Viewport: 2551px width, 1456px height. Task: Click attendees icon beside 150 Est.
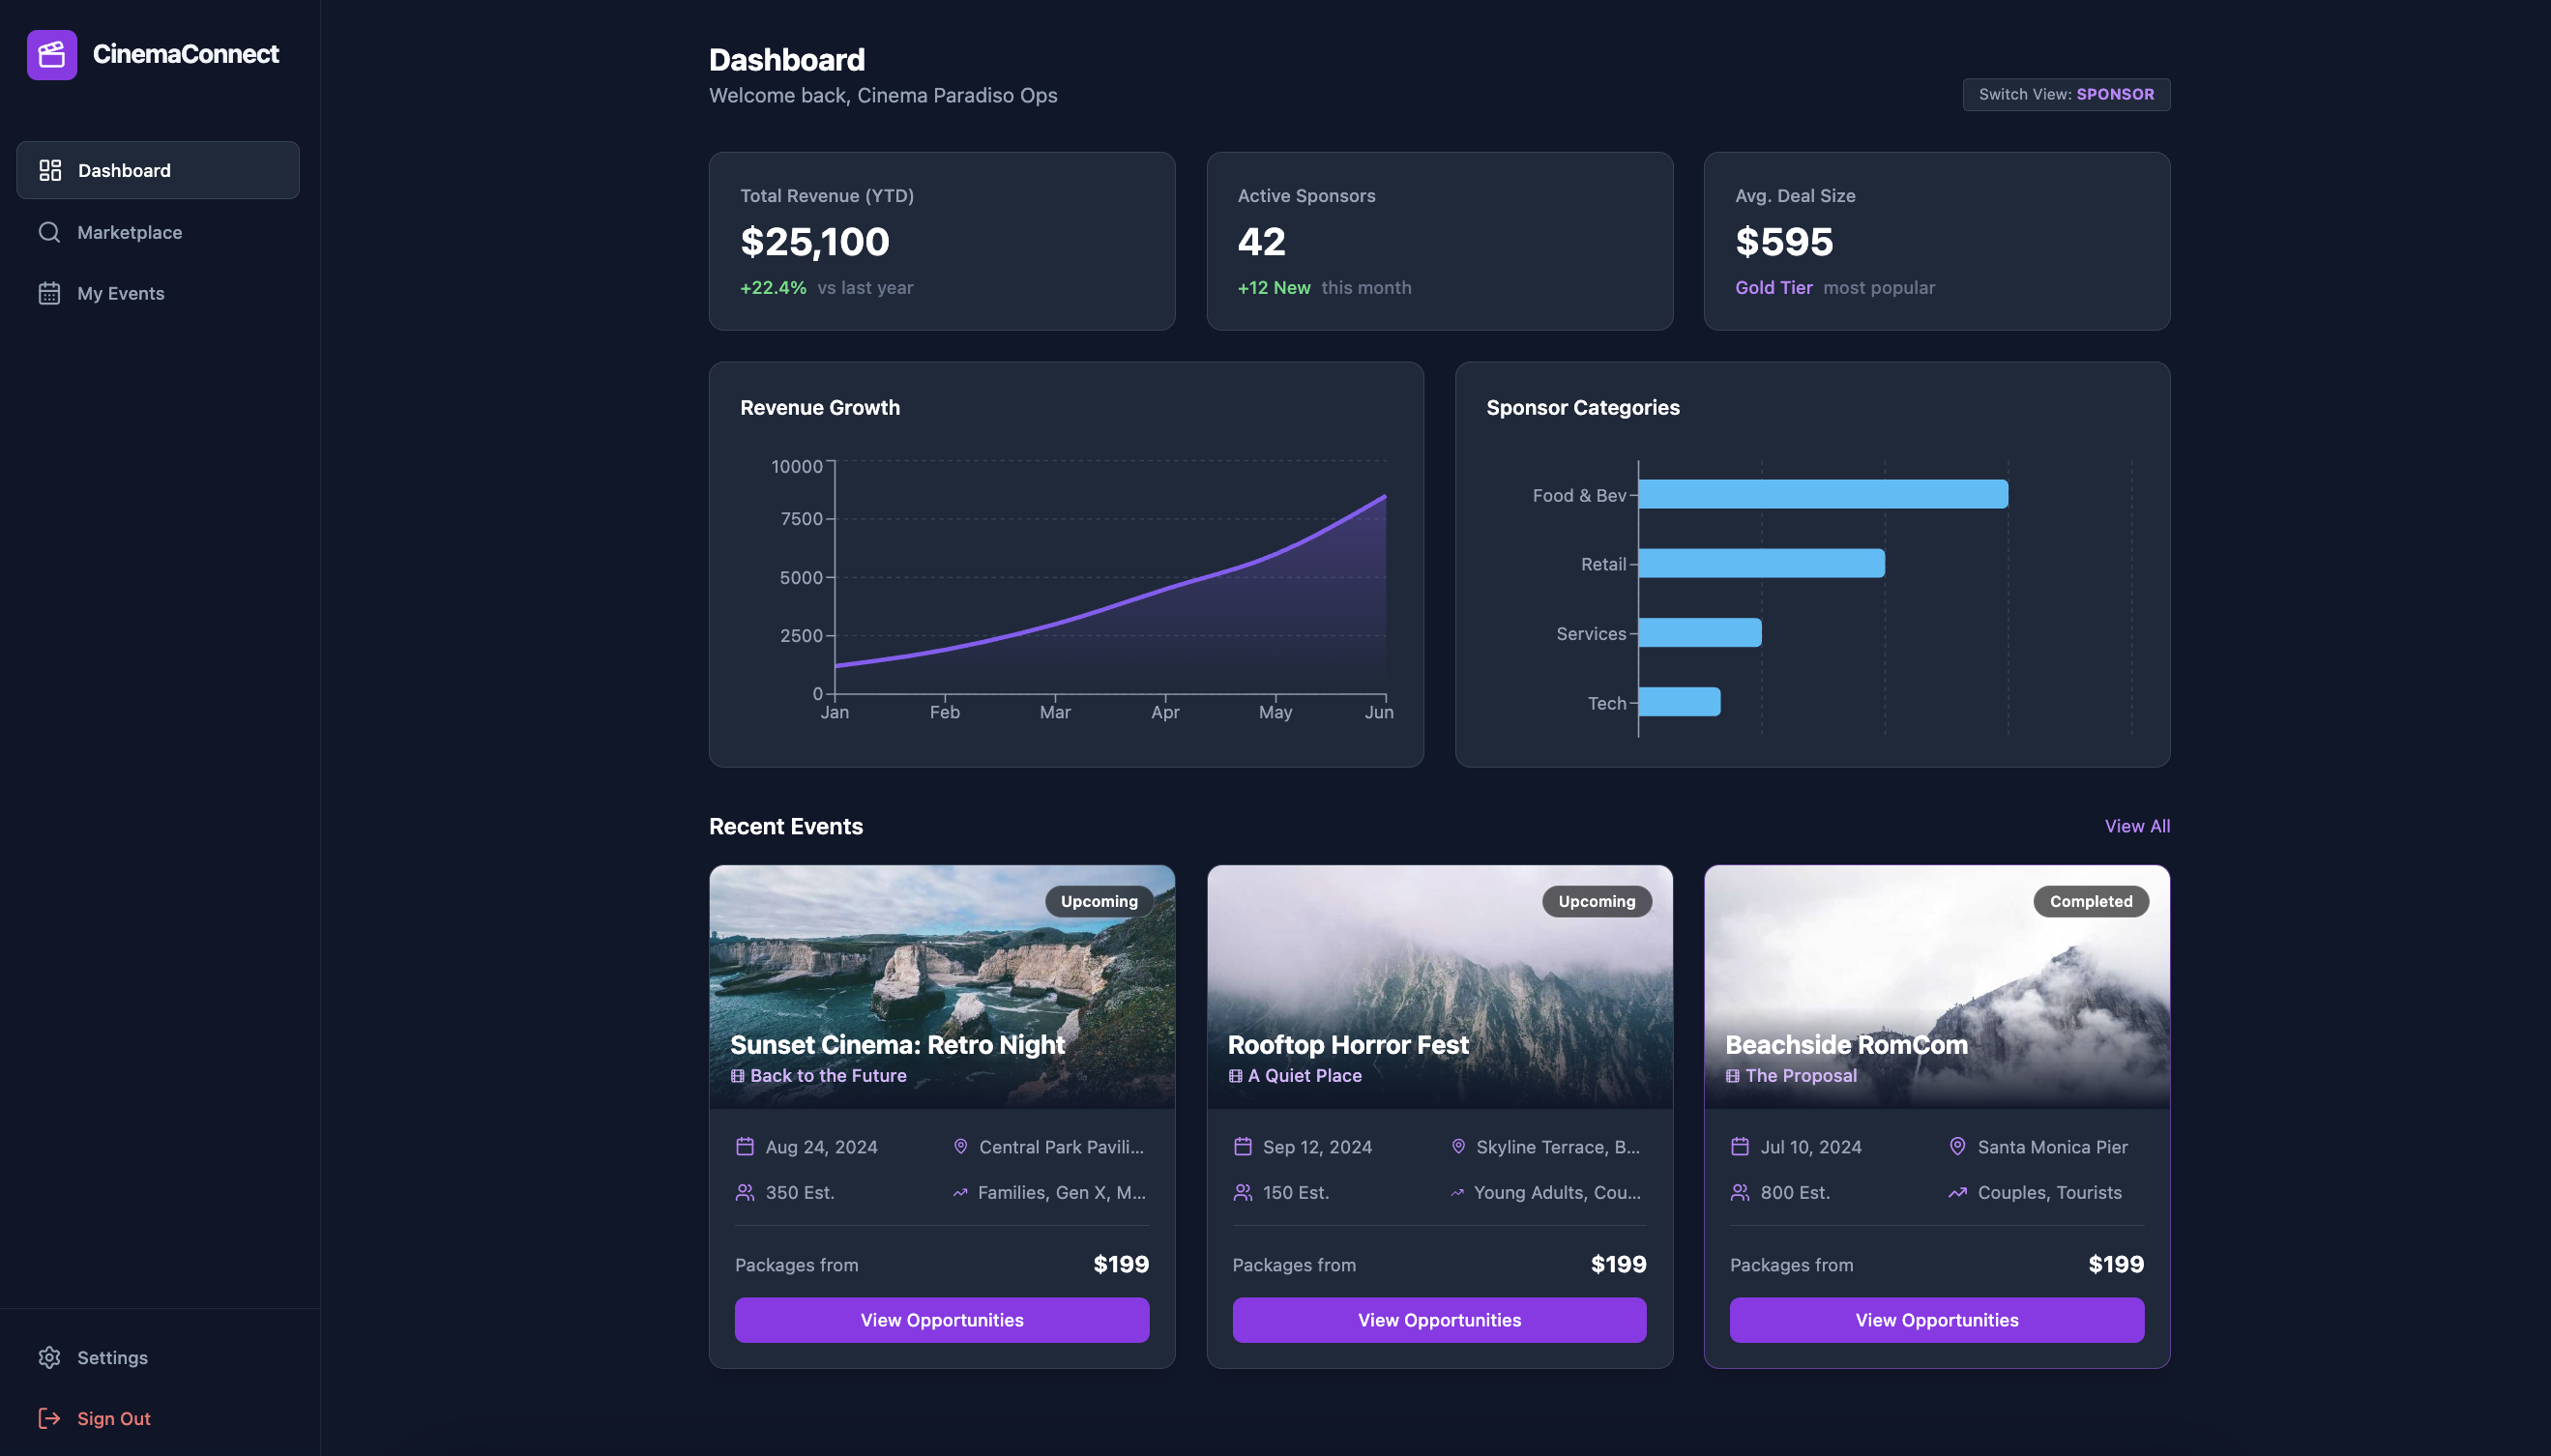coord(1242,1192)
